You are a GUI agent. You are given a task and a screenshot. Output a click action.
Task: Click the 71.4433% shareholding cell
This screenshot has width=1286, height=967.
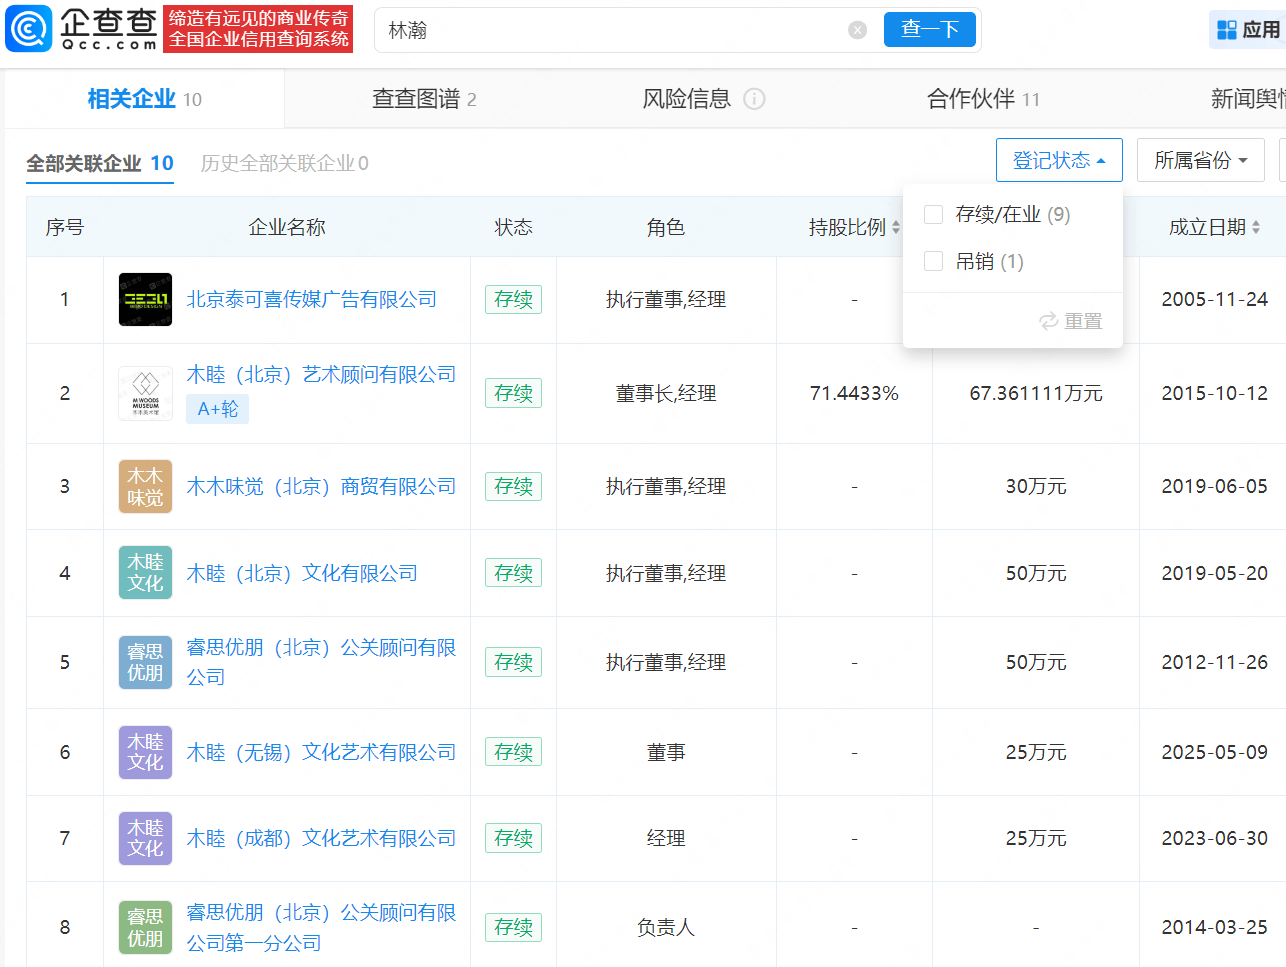click(854, 393)
